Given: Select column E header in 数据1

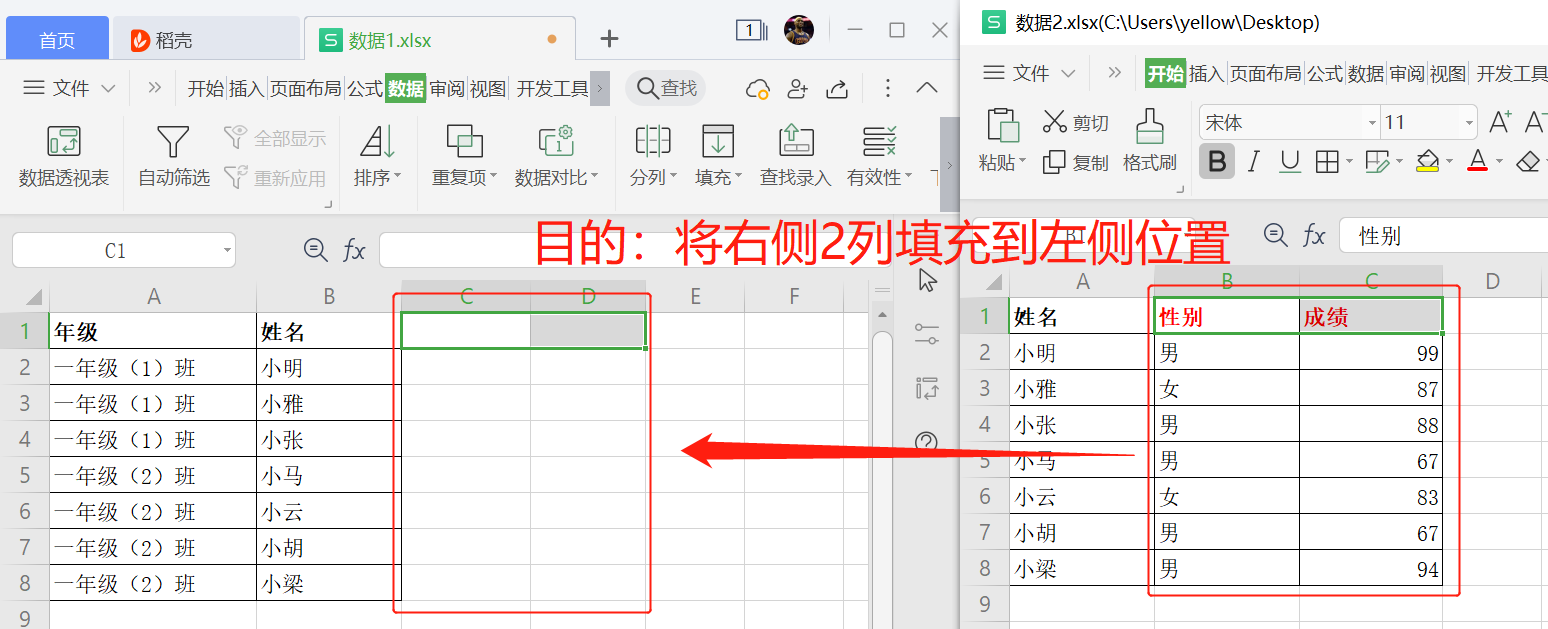Looking at the screenshot, I should tap(695, 296).
